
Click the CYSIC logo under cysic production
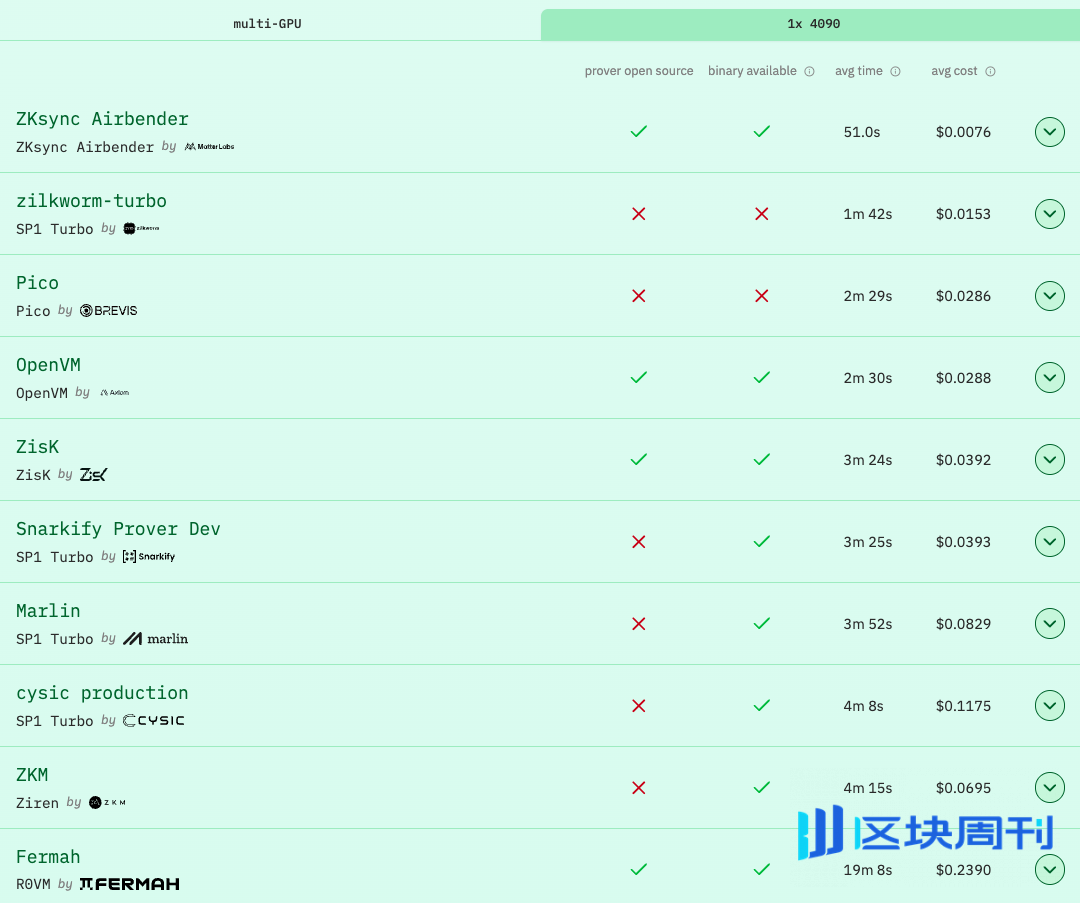(153, 720)
